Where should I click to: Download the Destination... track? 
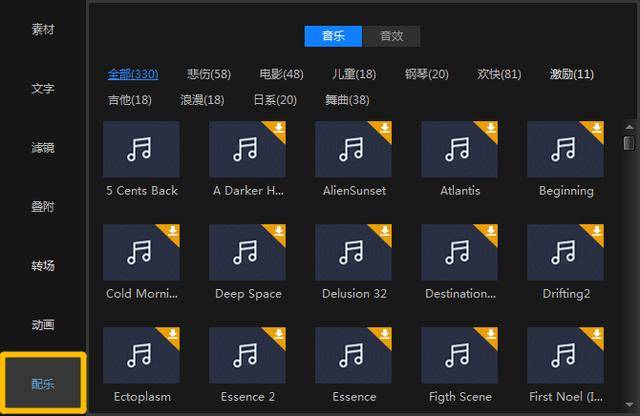(x=490, y=231)
